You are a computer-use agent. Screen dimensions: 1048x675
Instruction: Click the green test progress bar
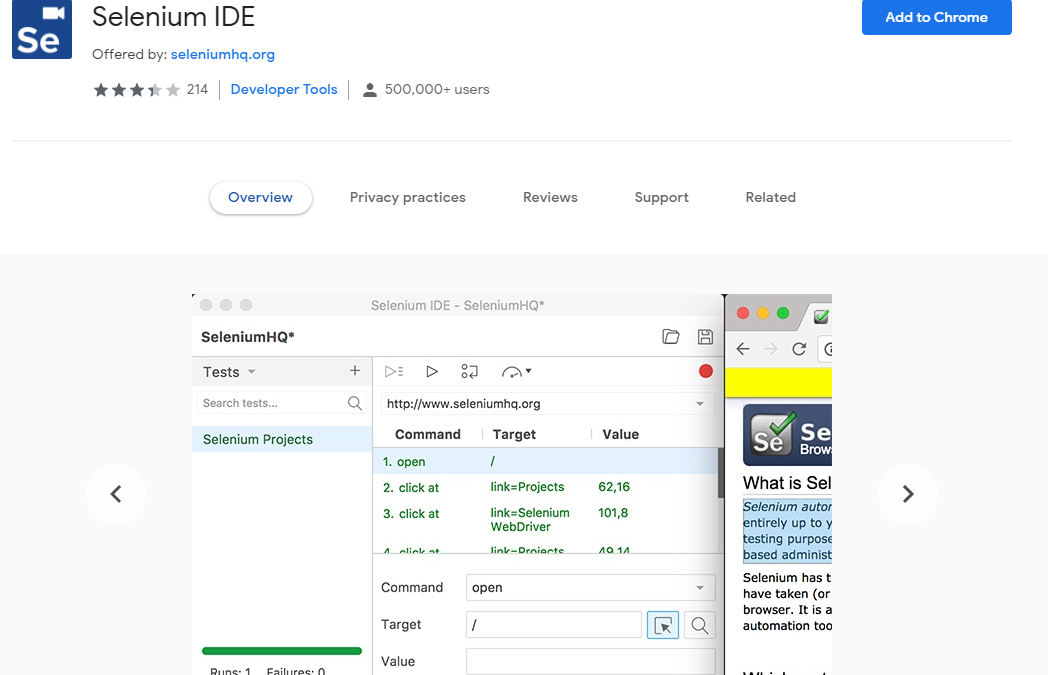click(282, 651)
